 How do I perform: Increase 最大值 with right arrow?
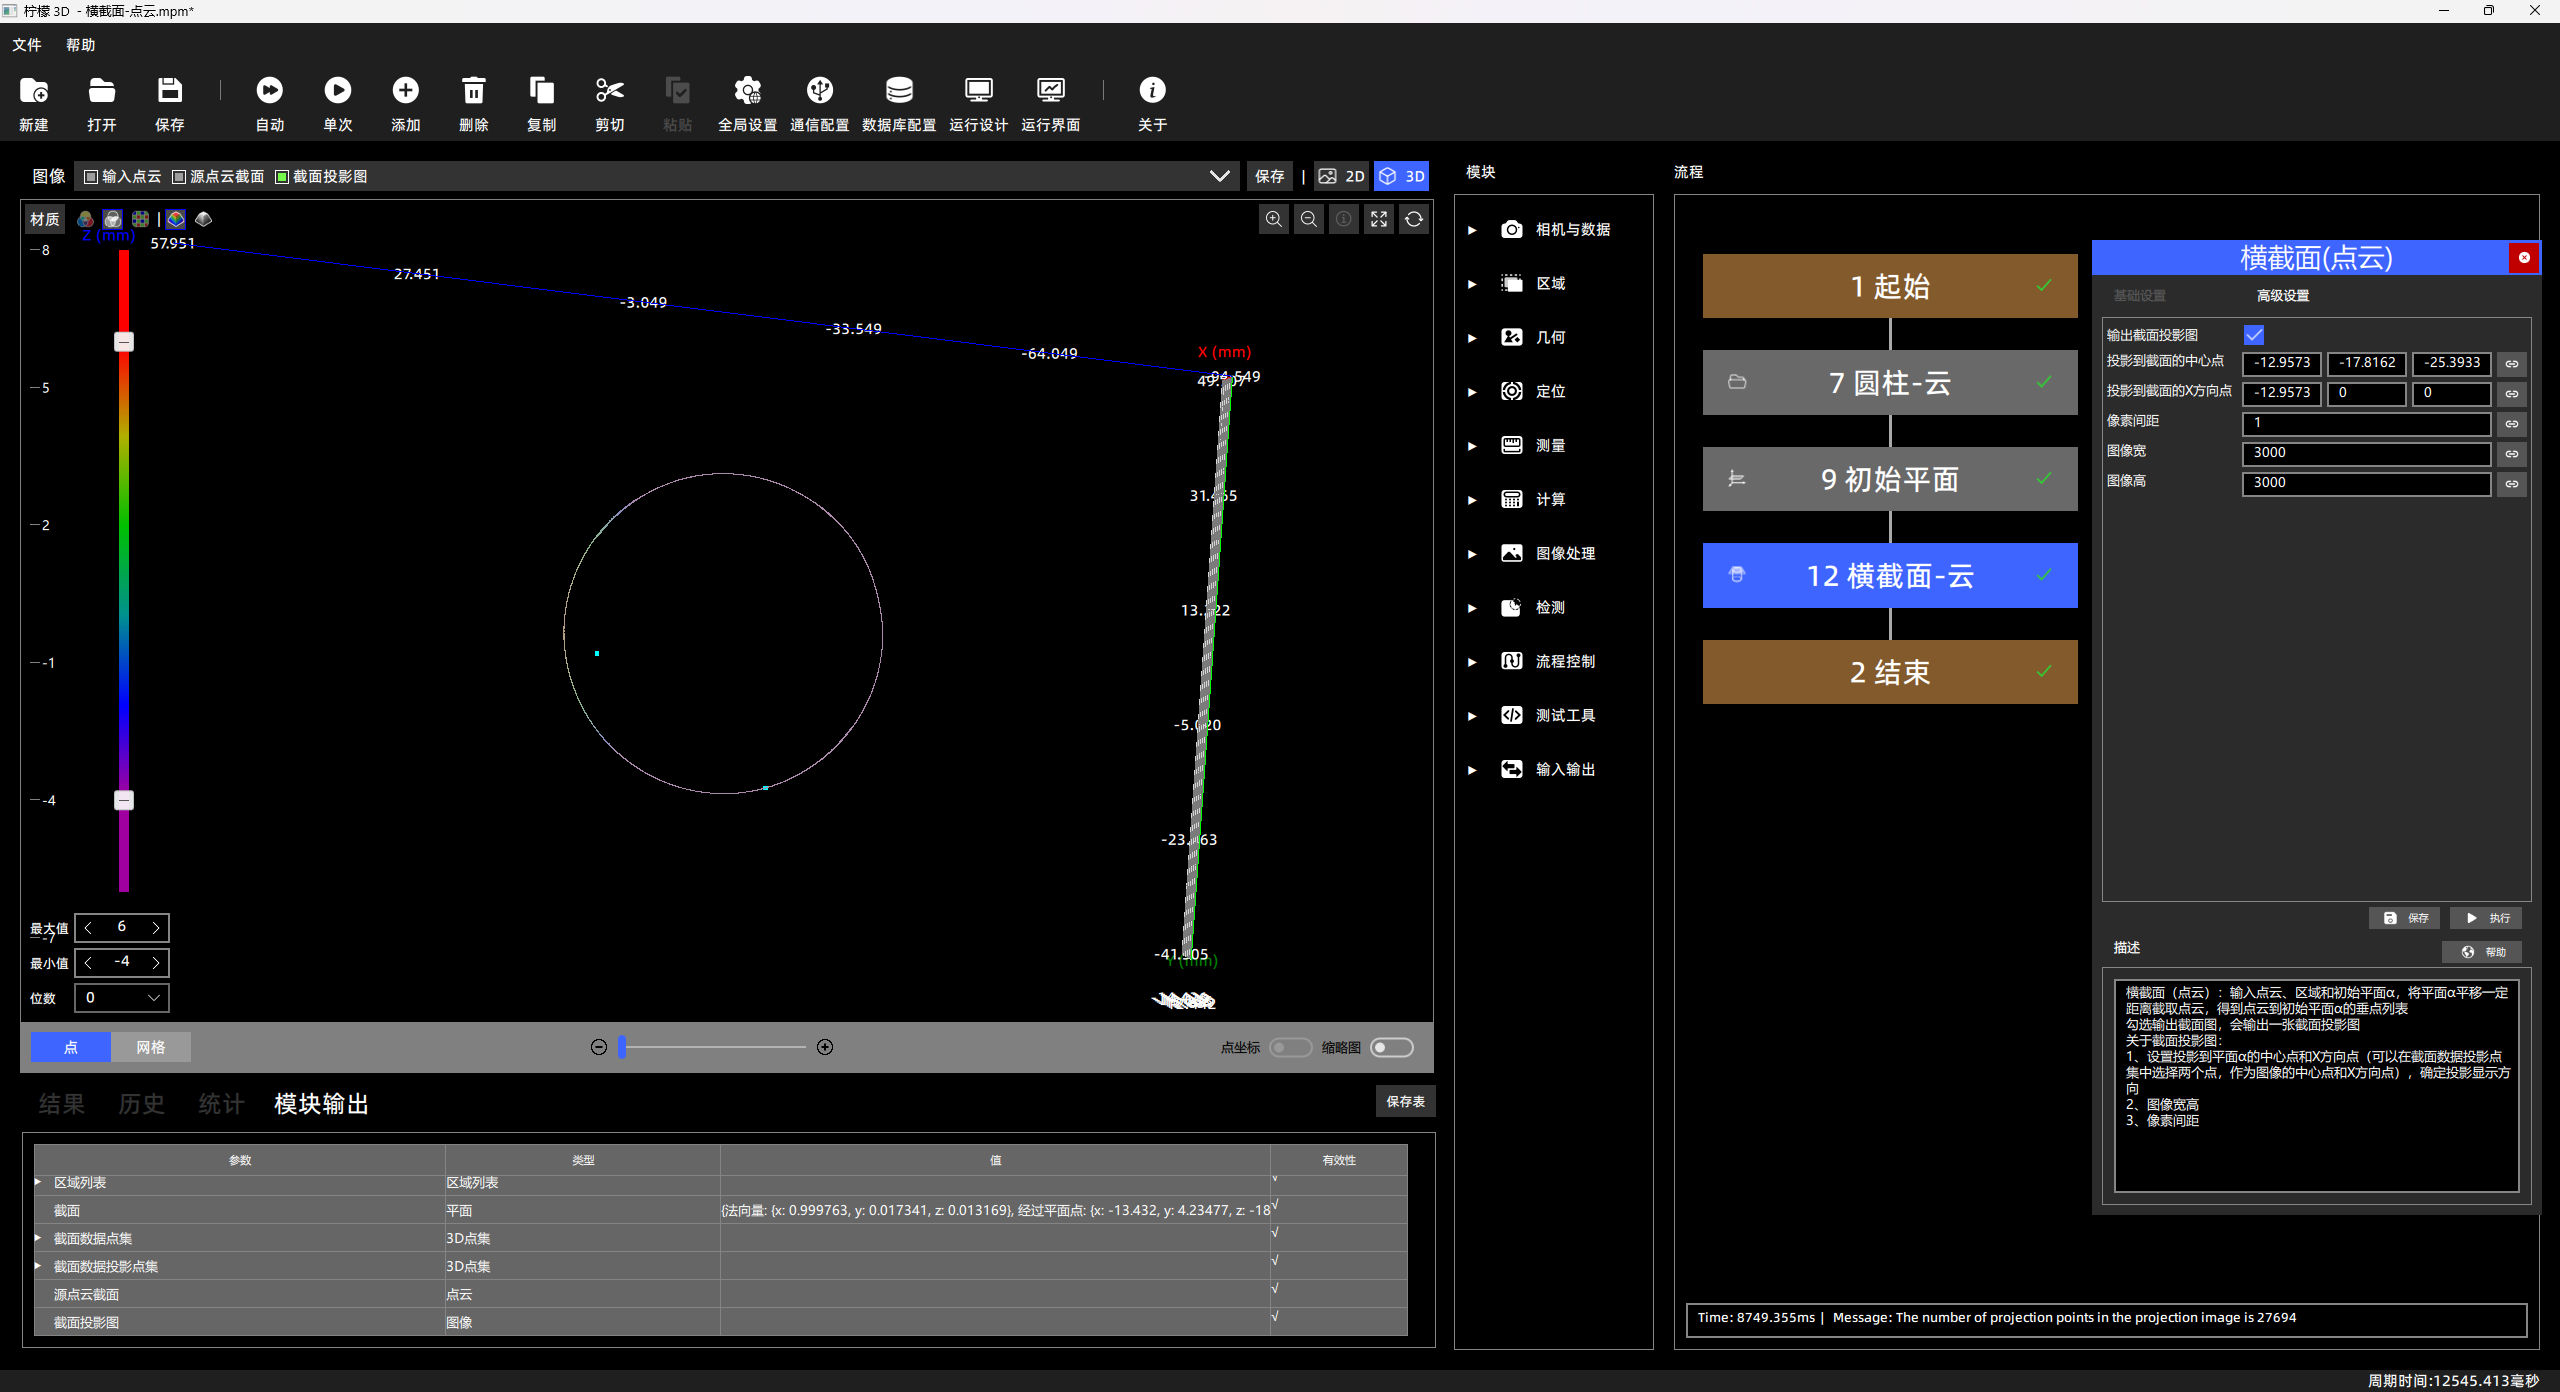156,928
